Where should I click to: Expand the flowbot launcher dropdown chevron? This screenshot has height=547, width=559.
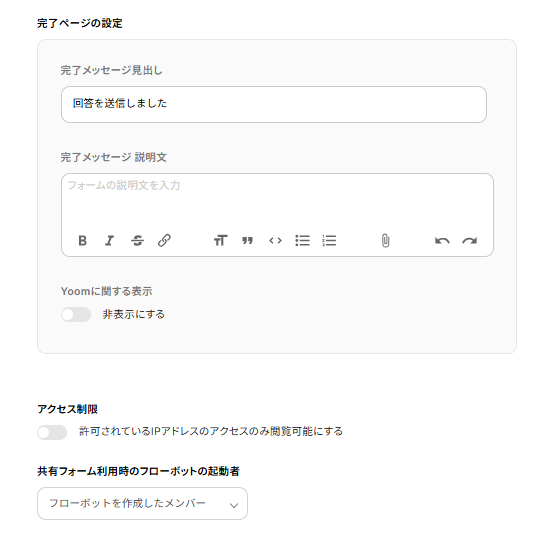(x=234, y=505)
